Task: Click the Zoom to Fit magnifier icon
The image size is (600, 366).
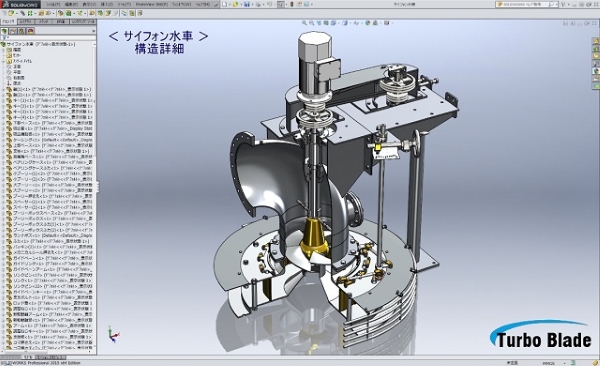Action: pyautogui.click(x=305, y=23)
